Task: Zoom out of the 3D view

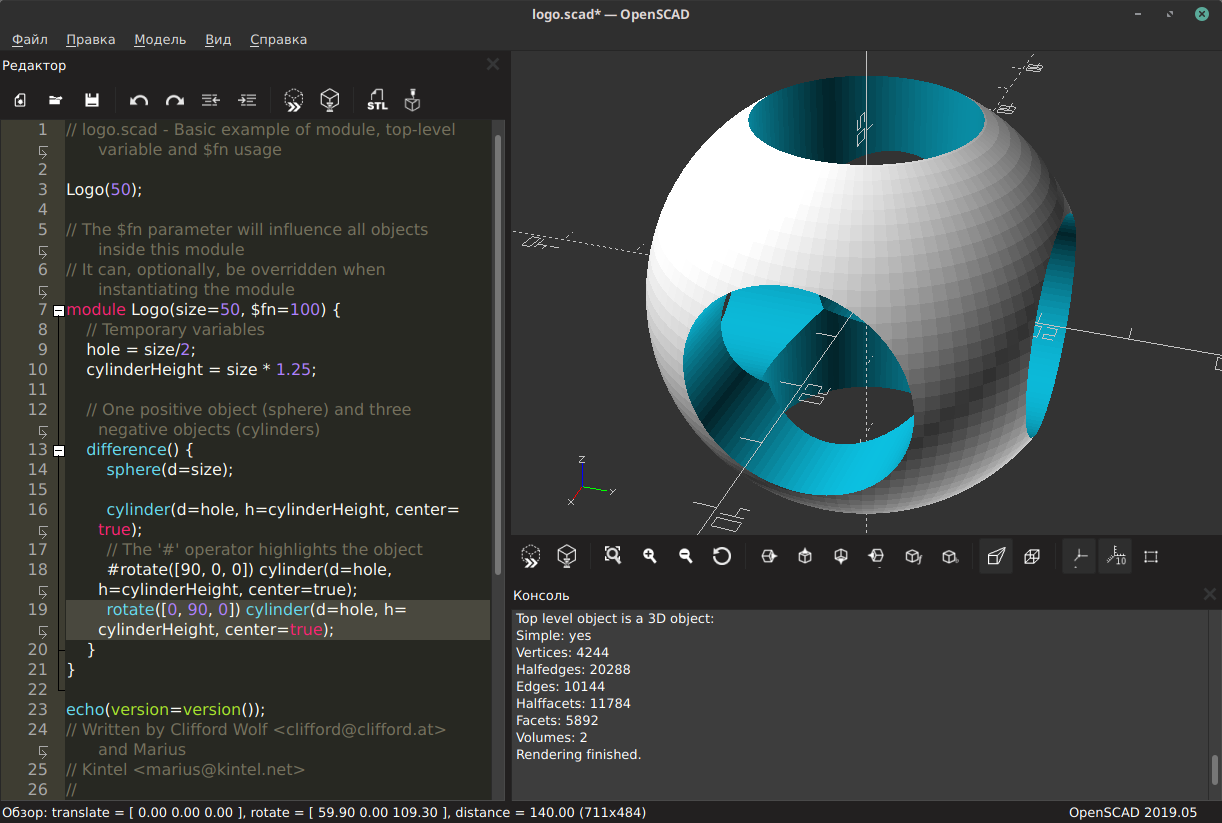Action: click(686, 556)
